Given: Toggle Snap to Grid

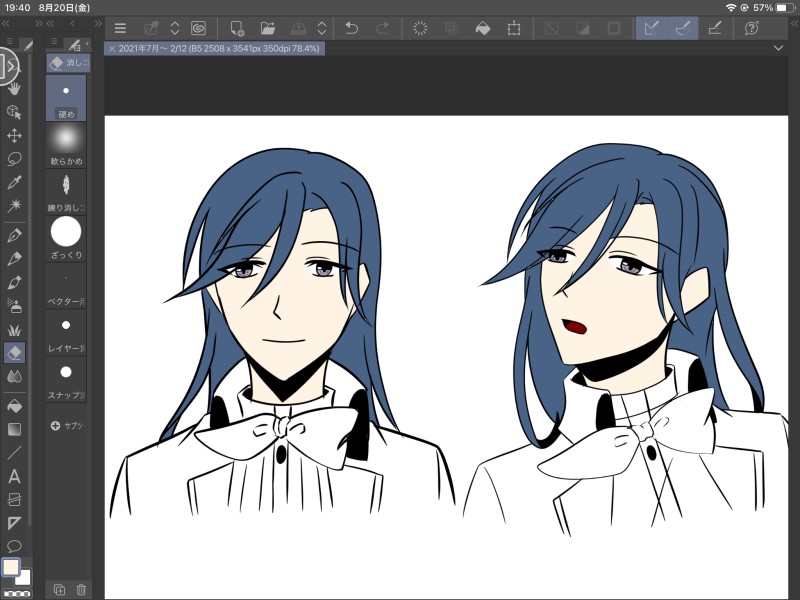Looking at the screenshot, I should pos(715,28).
